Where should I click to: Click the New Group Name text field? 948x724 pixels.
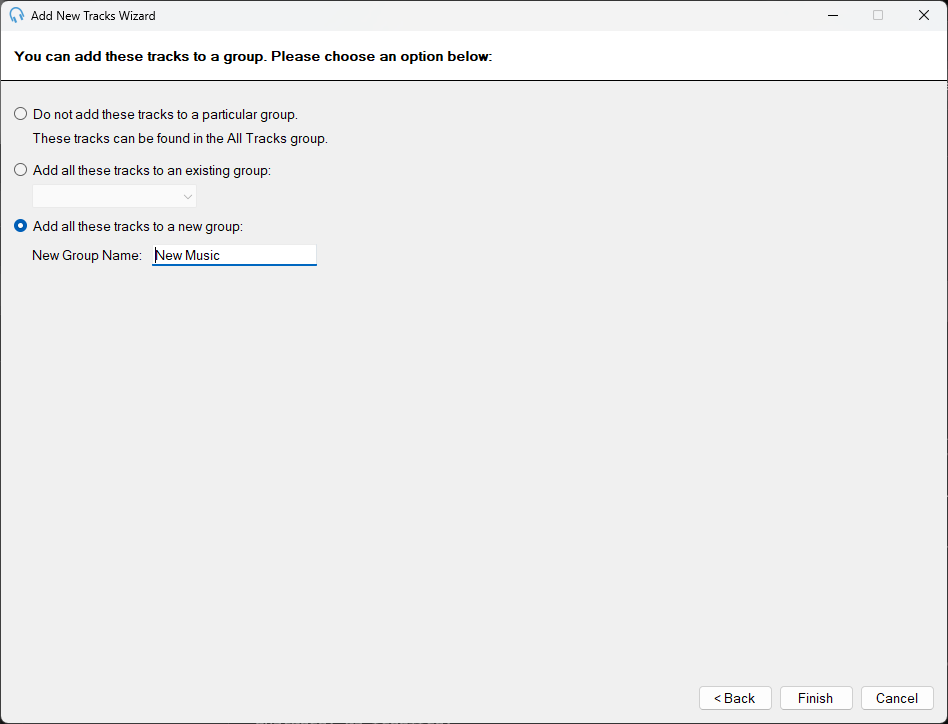pos(234,255)
